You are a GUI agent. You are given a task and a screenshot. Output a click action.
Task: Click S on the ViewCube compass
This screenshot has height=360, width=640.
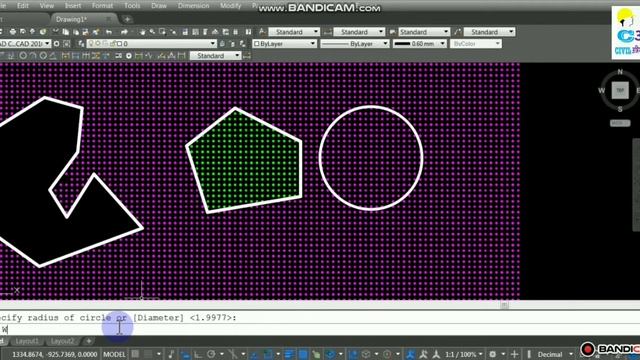[620, 109]
